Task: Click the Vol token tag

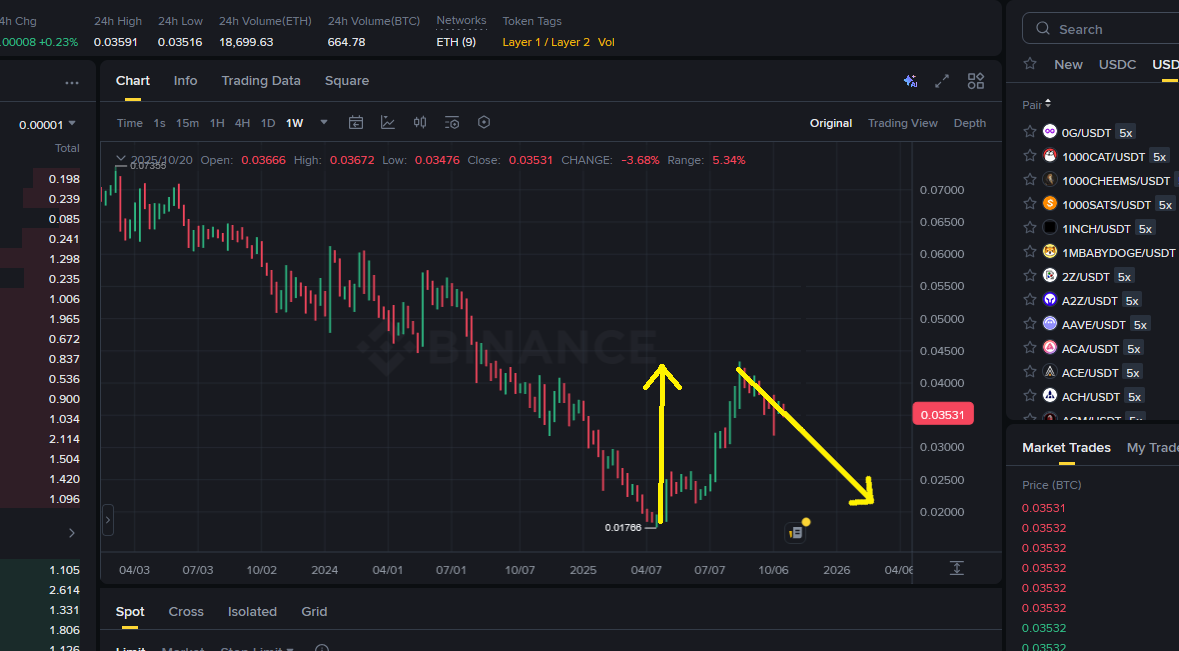Action: click(x=606, y=42)
